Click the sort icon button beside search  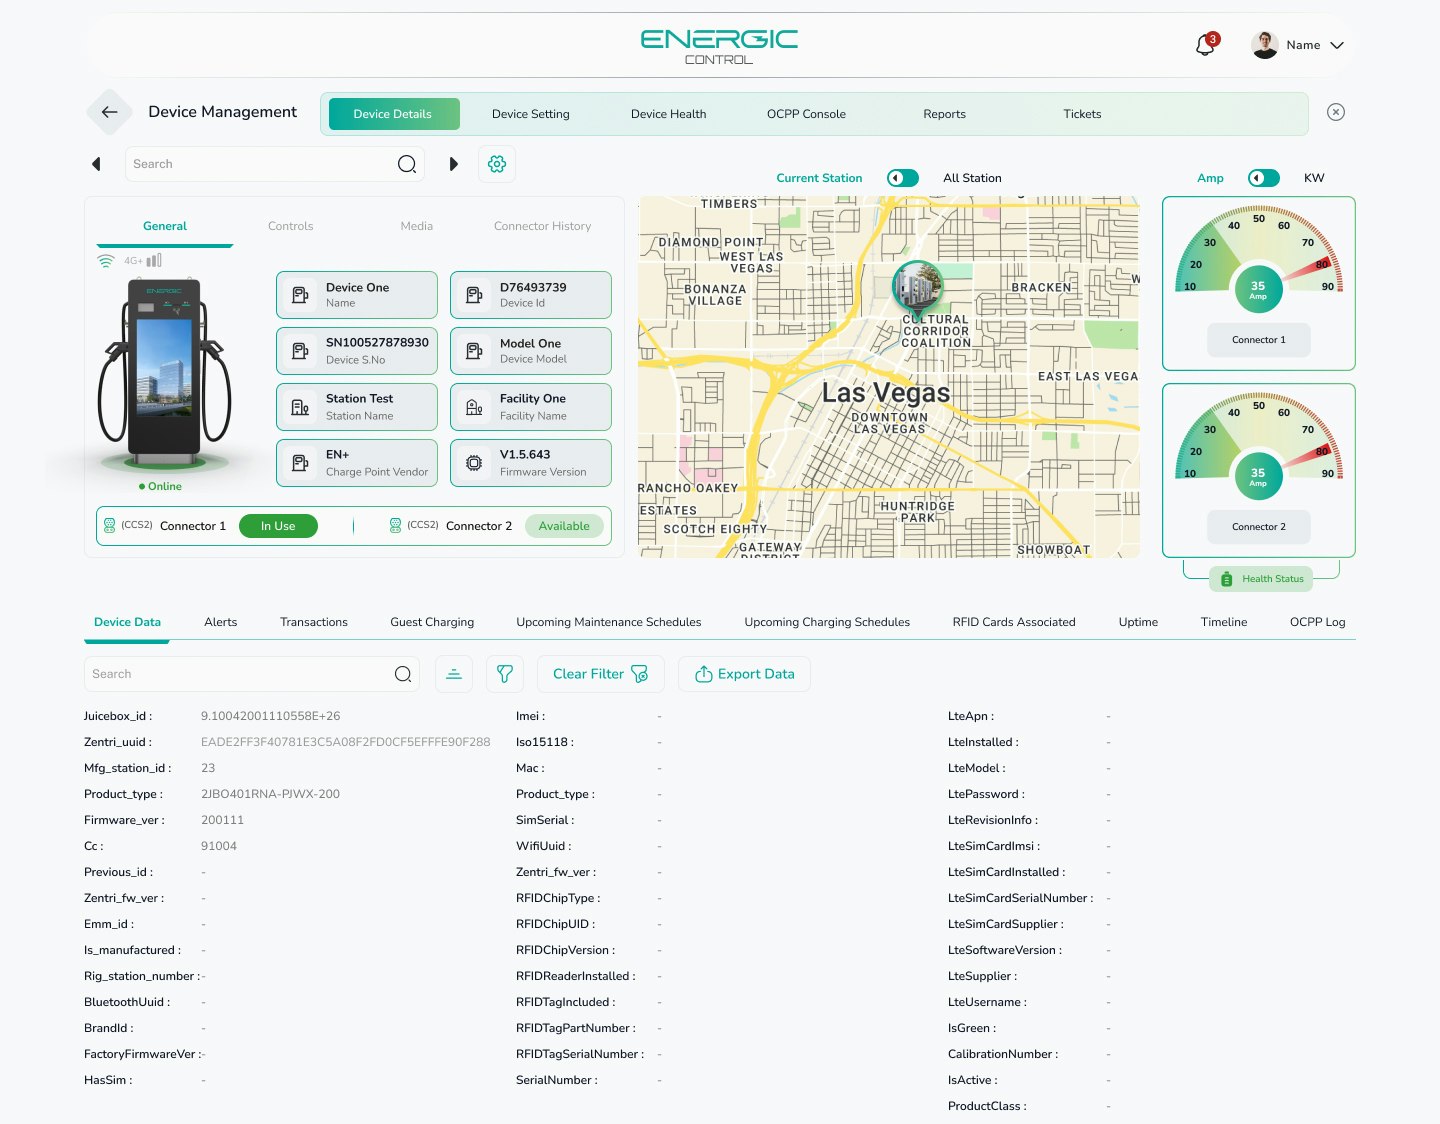point(454,674)
